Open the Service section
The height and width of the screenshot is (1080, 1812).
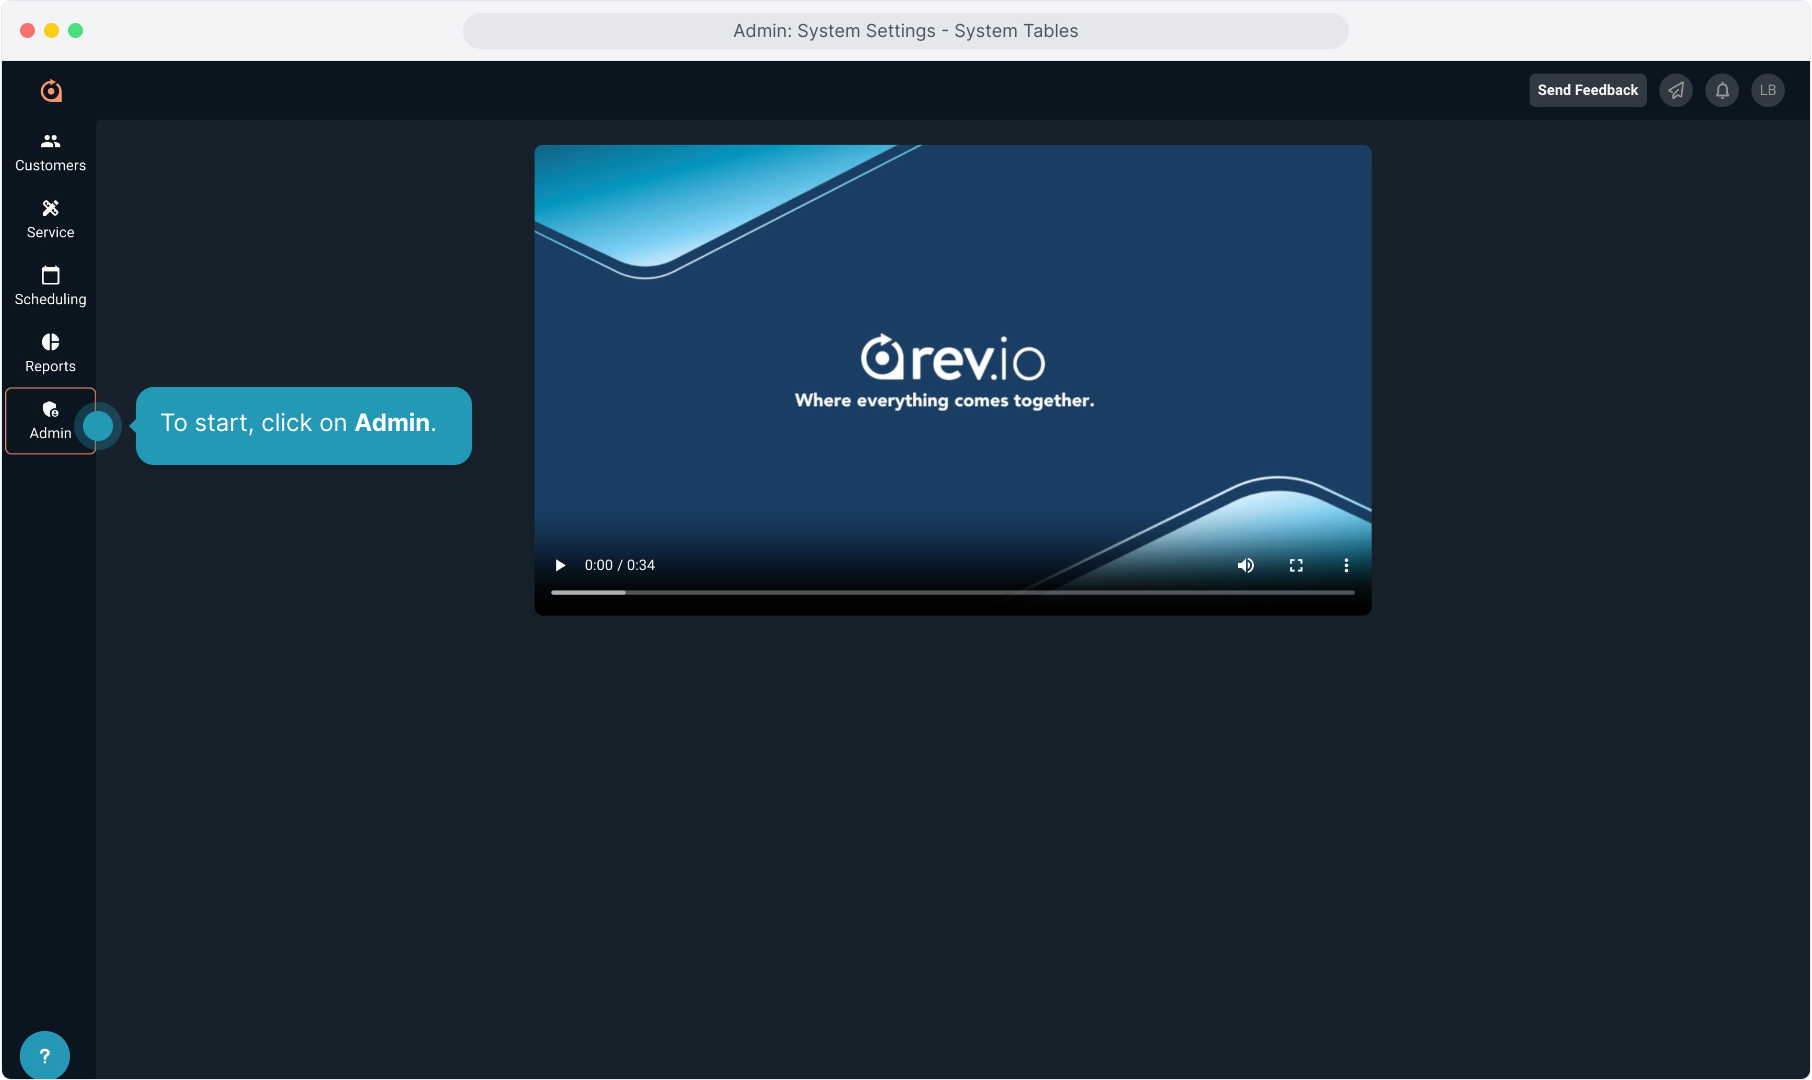(50, 219)
